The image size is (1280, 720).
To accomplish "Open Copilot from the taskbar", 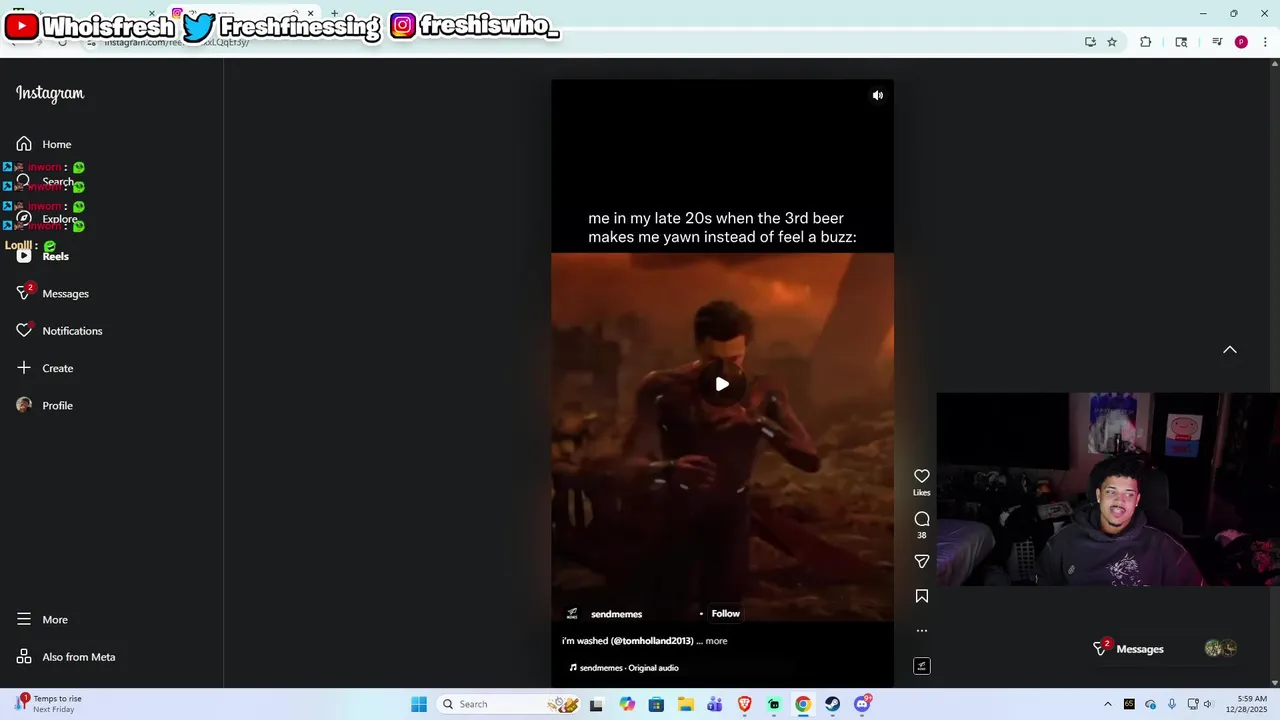I will 627,704.
